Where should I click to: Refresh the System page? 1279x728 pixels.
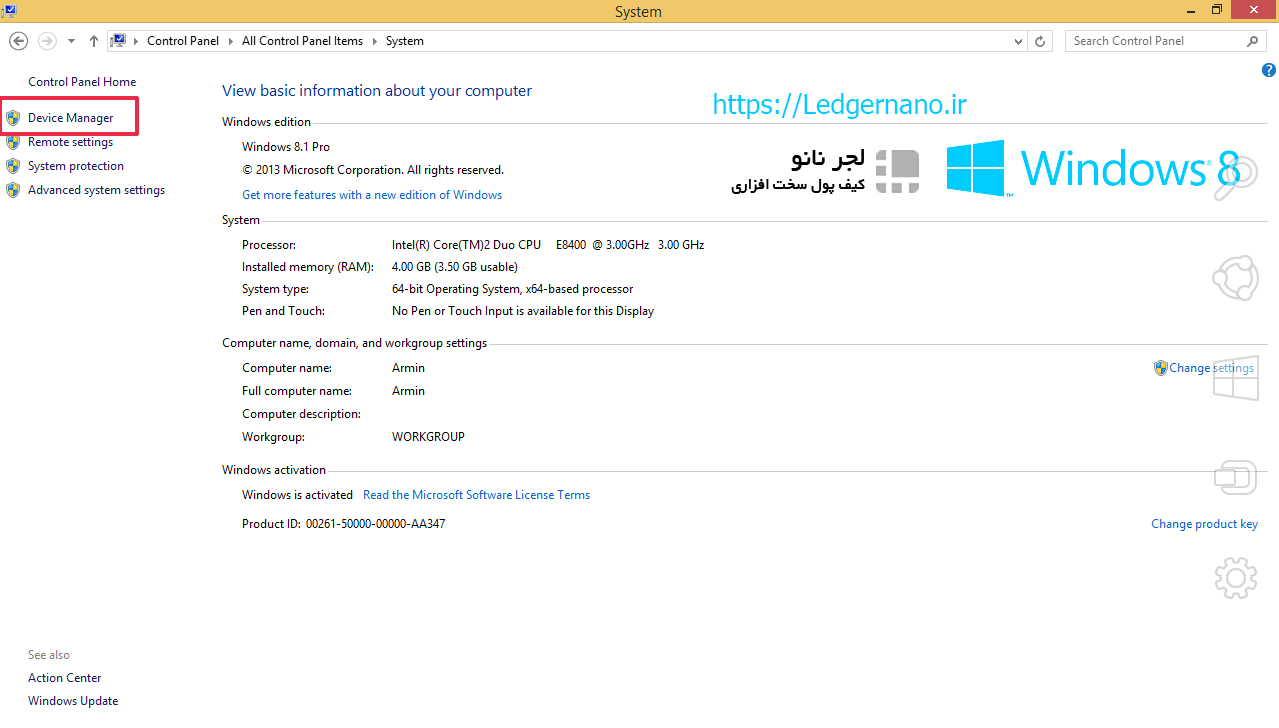(1040, 41)
